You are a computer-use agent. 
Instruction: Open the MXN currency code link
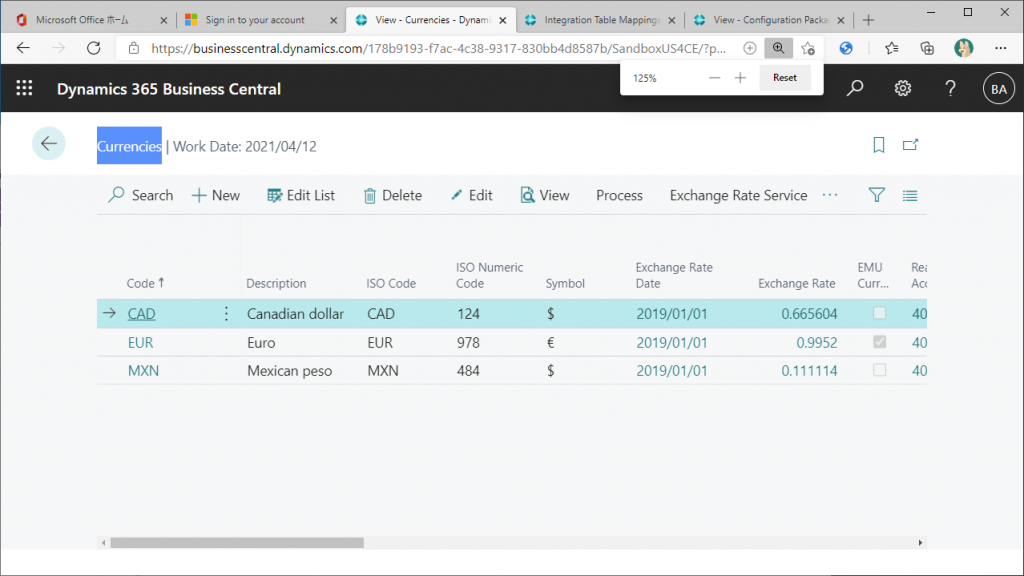click(x=143, y=370)
